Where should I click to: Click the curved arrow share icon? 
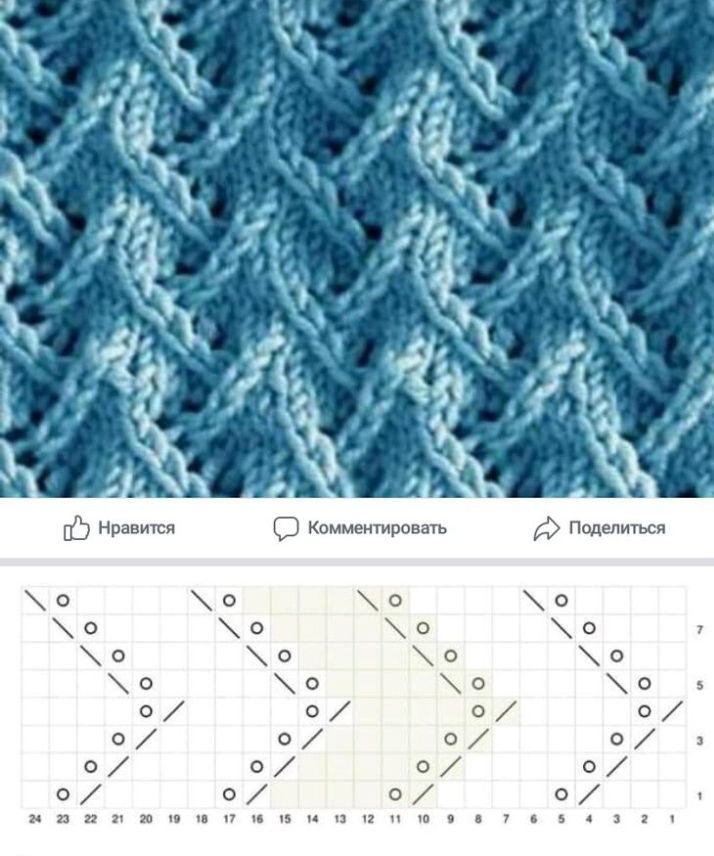546,528
